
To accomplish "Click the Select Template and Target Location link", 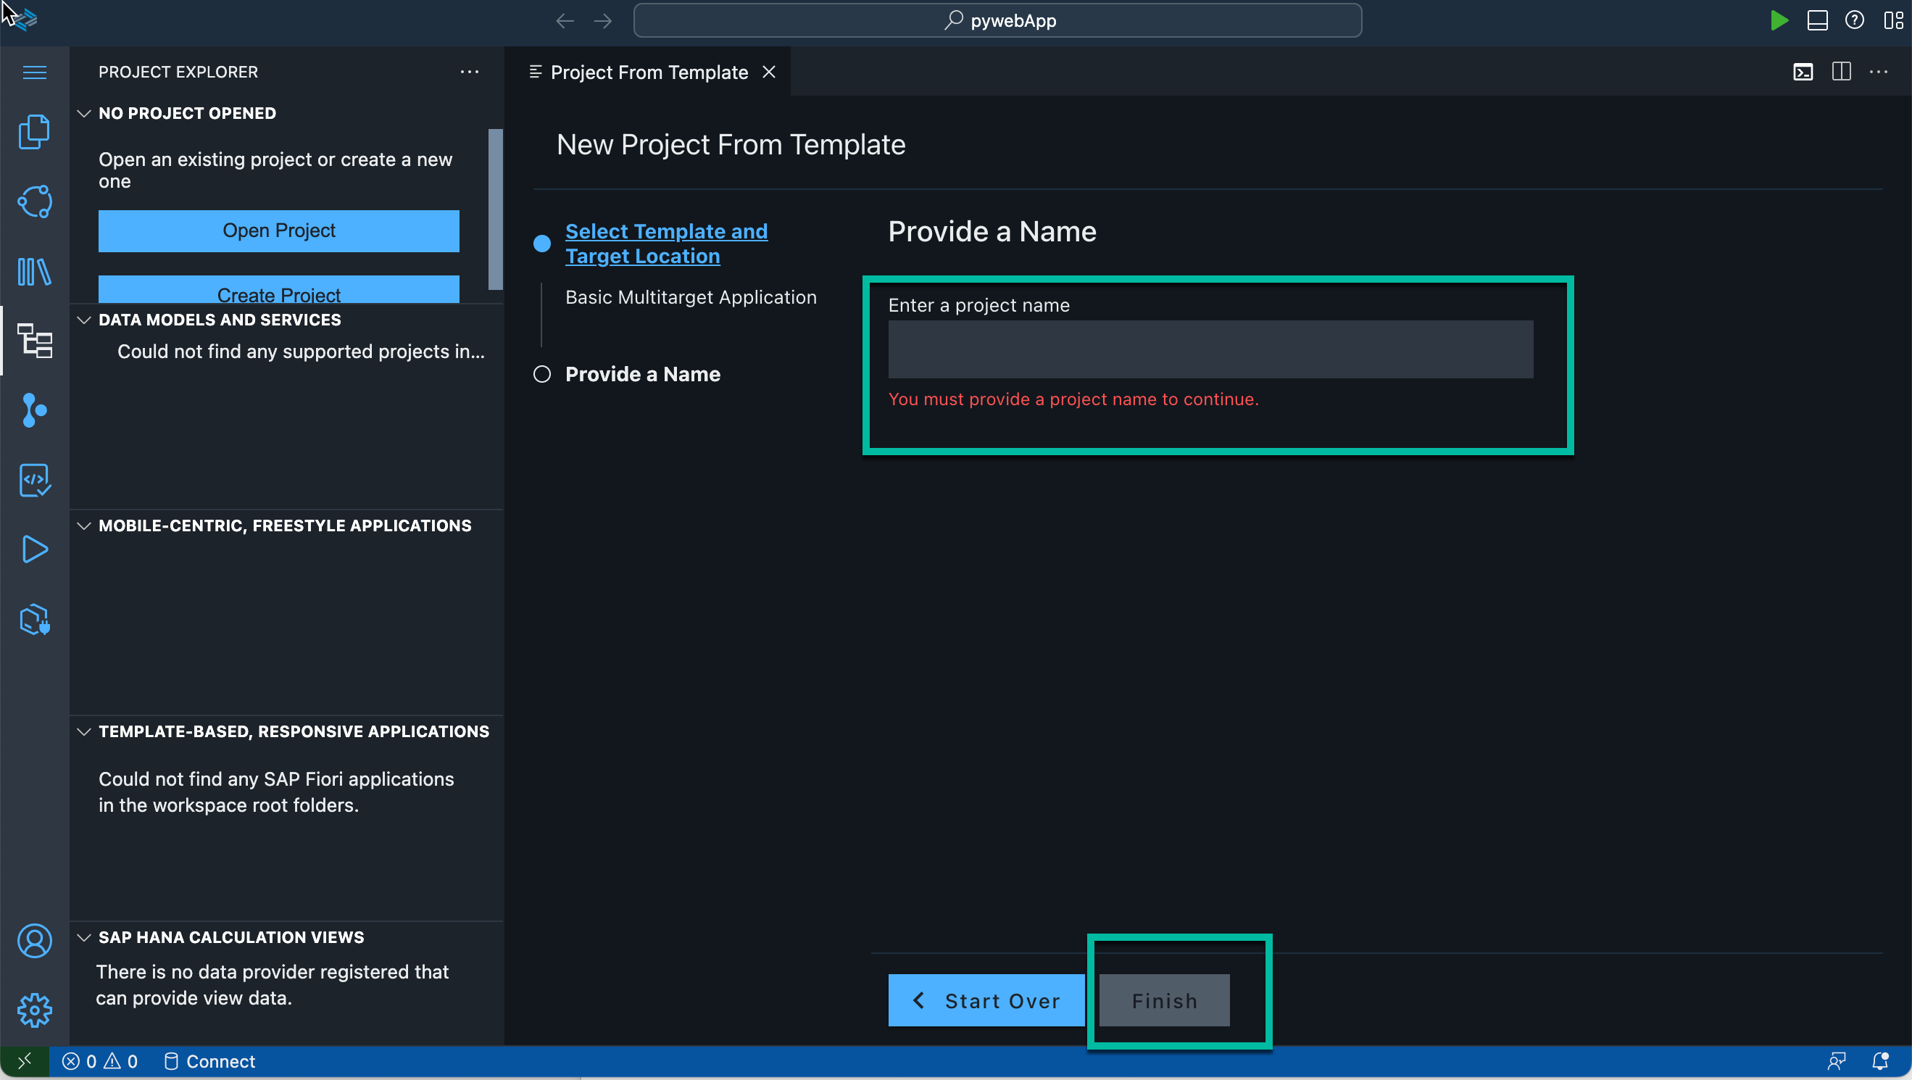I will (666, 243).
